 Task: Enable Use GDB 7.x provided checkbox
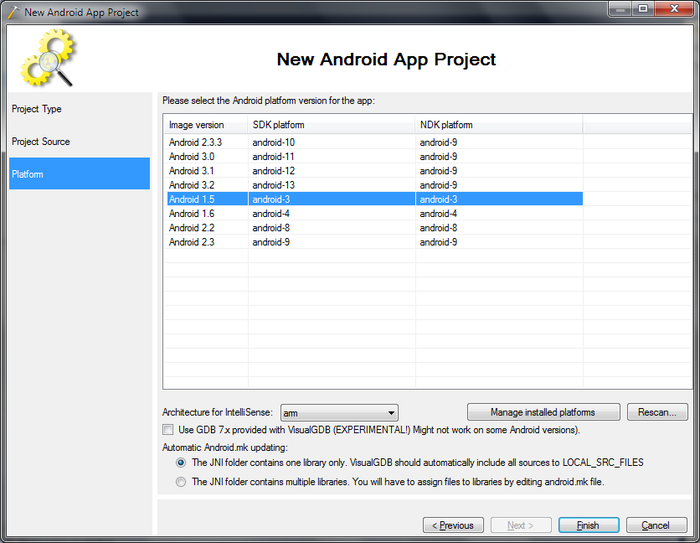tap(168, 430)
